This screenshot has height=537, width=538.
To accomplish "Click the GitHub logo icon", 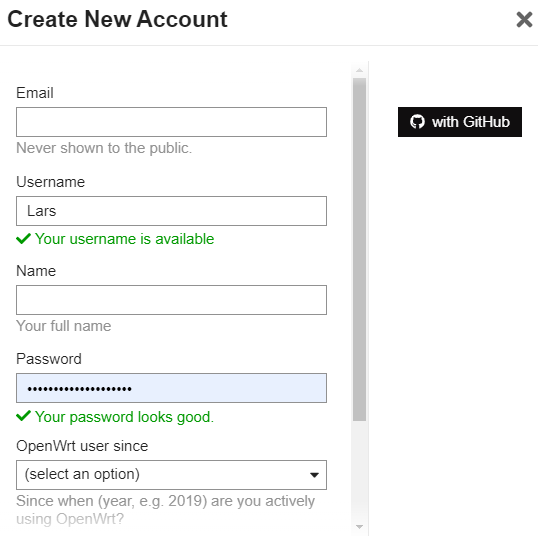I will coord(417,122).
